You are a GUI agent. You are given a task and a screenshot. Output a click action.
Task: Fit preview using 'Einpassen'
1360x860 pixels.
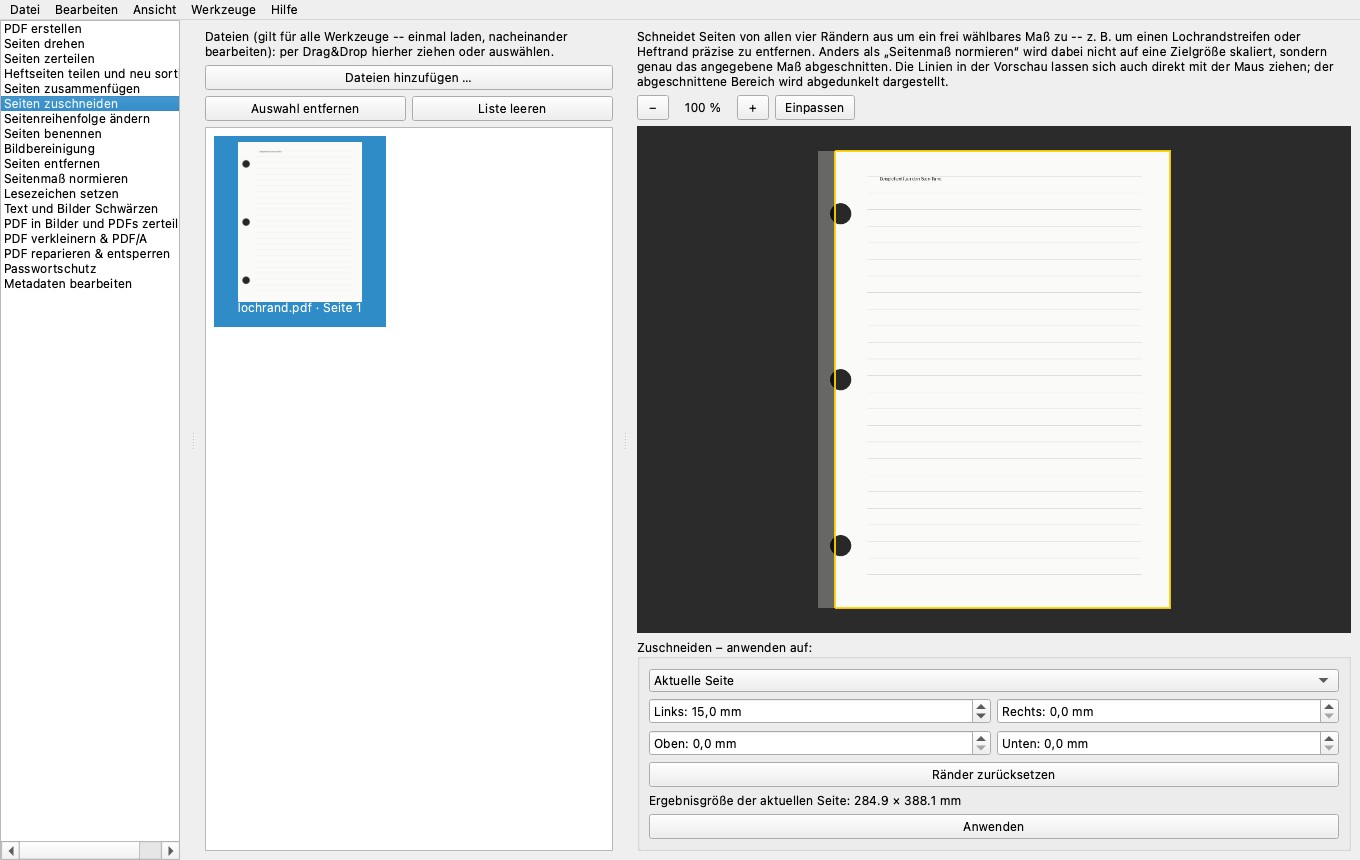tap(815, 108)
